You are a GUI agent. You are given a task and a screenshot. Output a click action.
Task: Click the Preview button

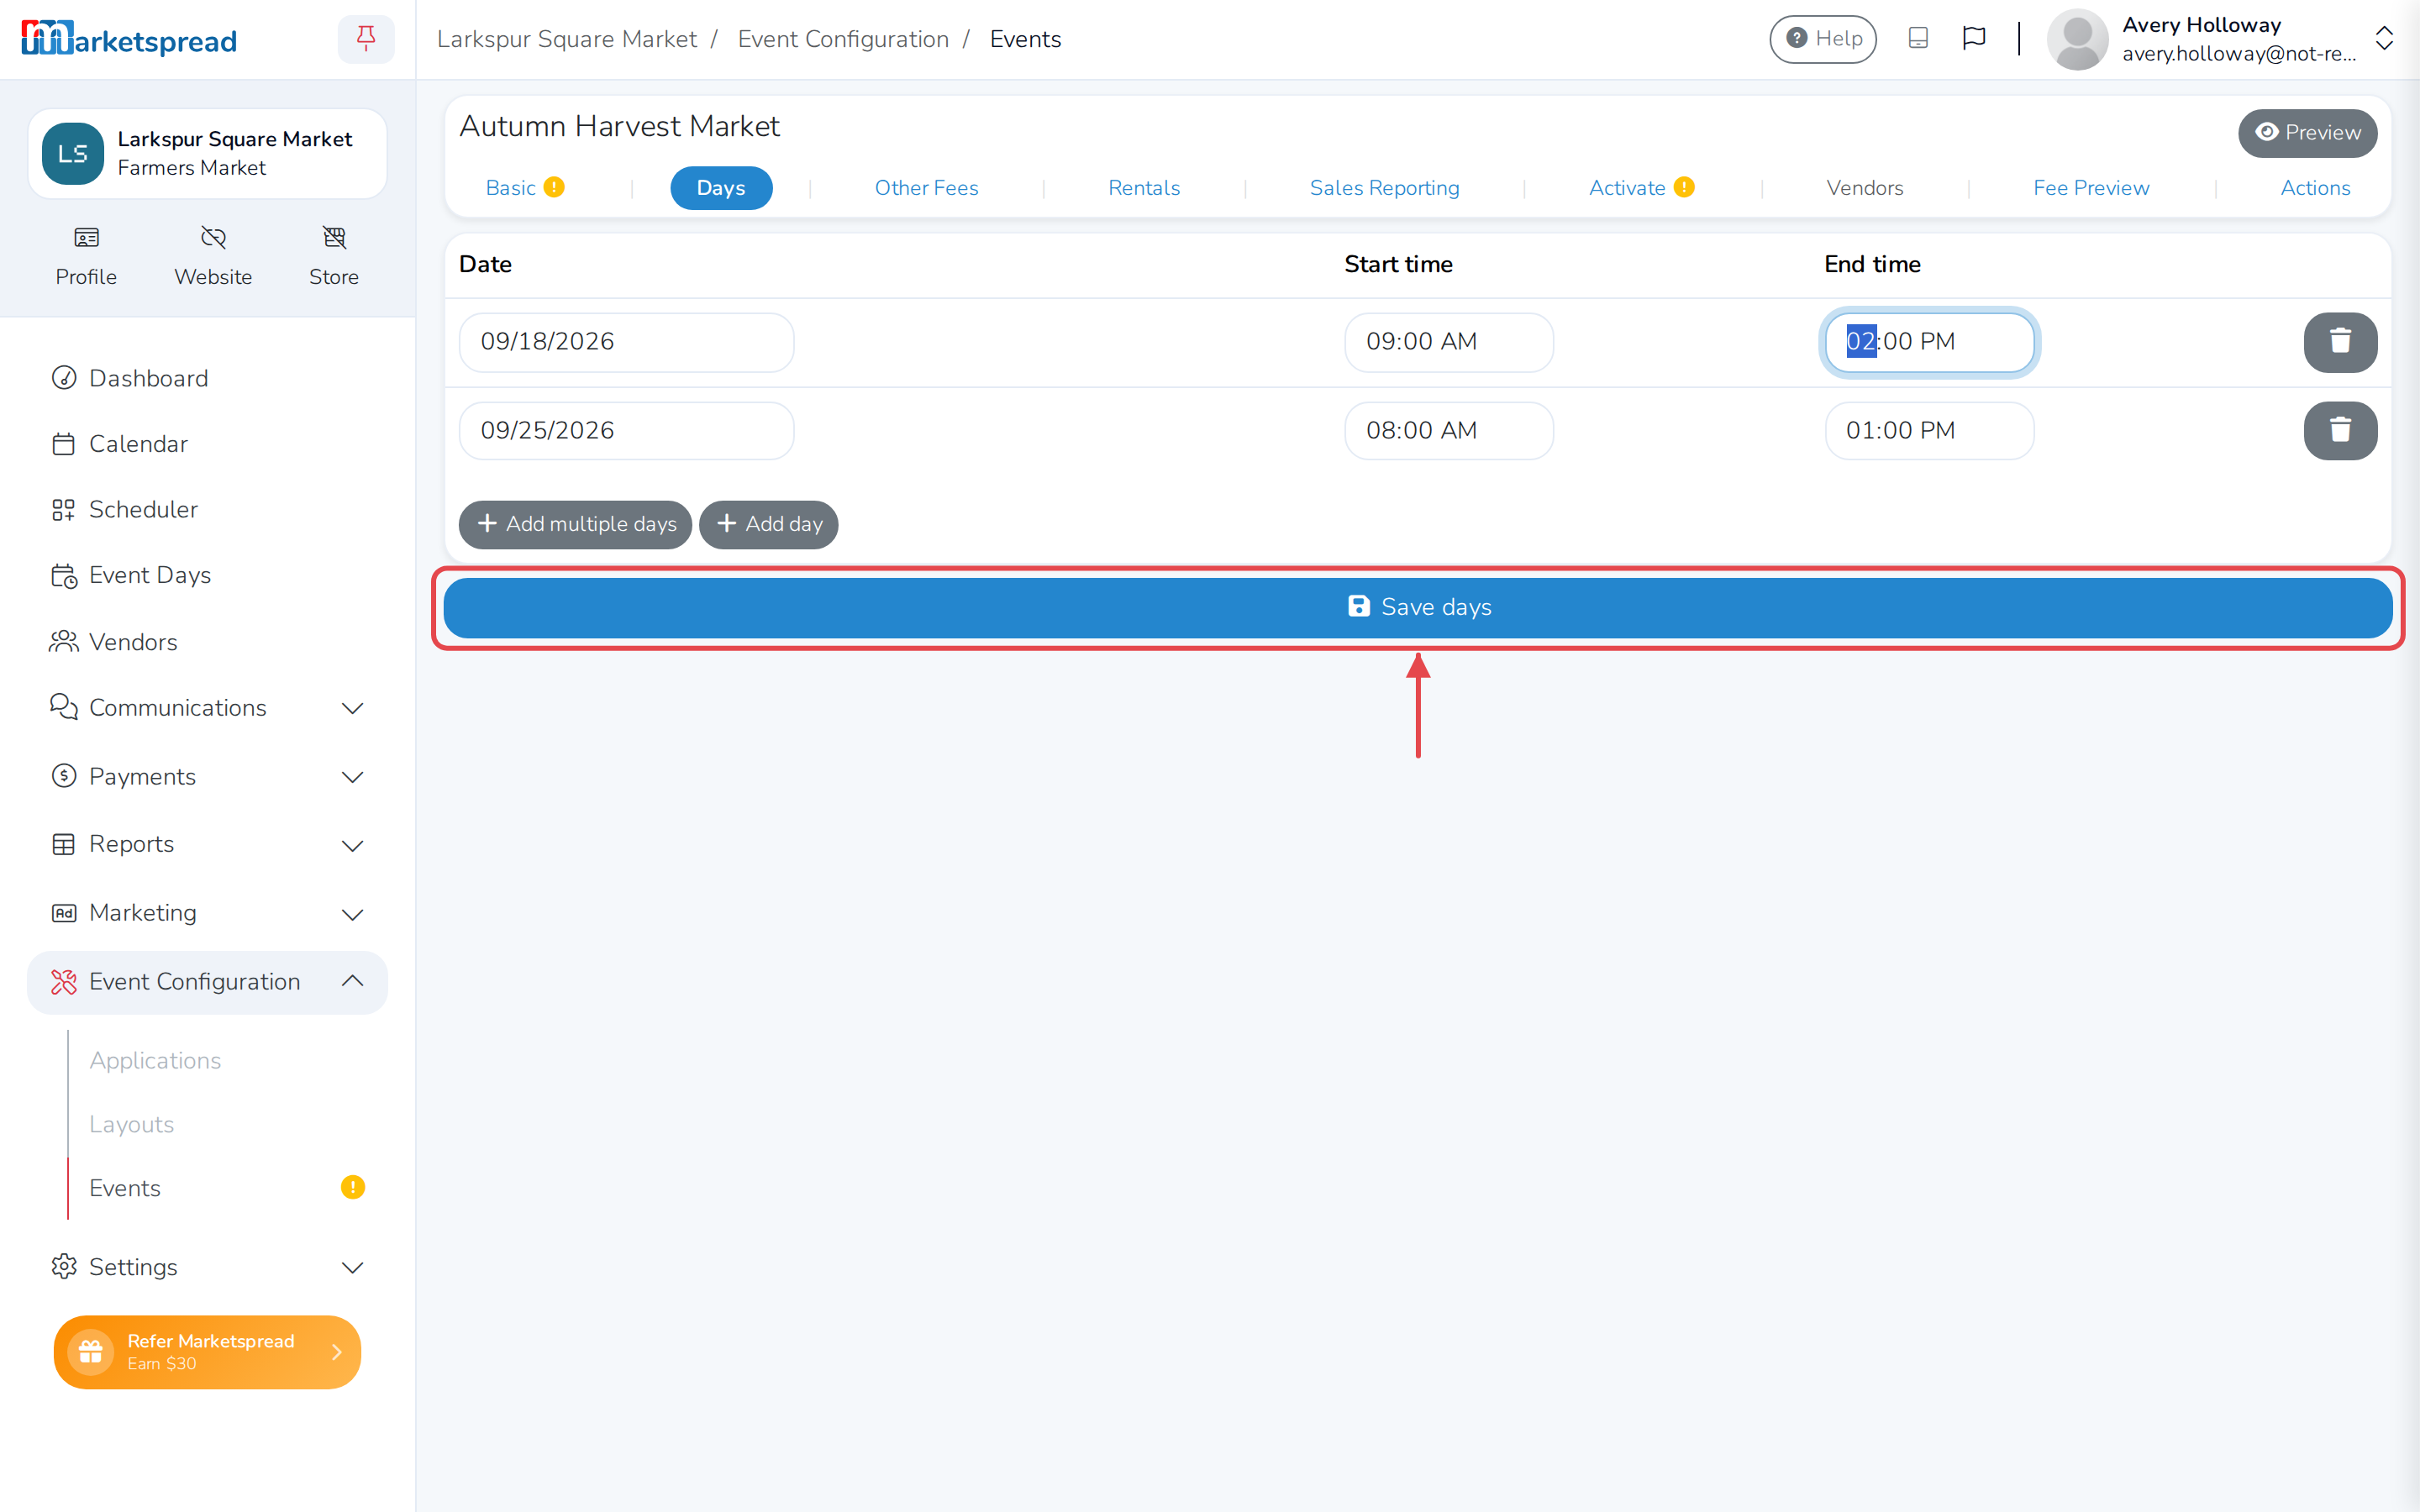coord(2308,133)
